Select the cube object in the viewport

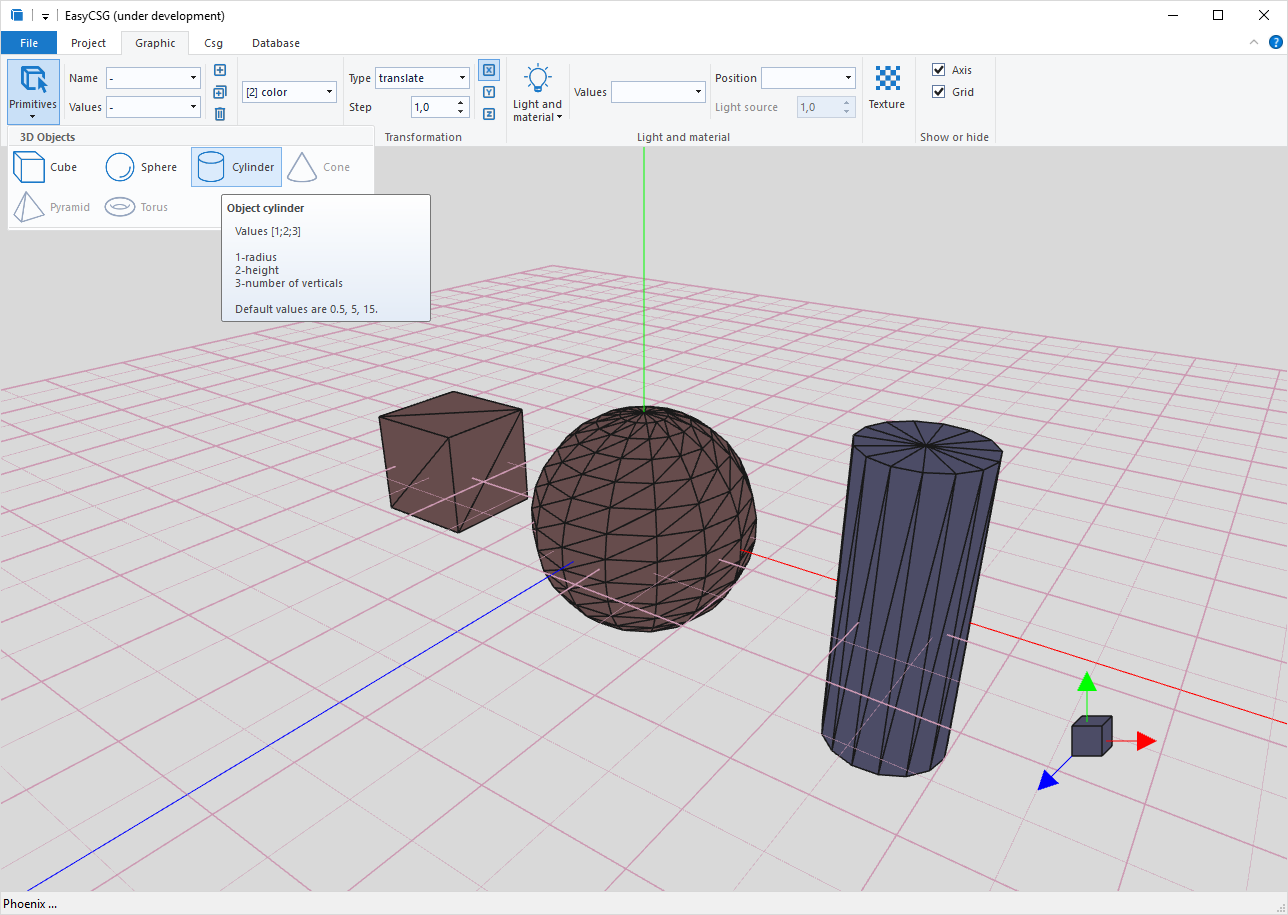click(x=453, y=460)
